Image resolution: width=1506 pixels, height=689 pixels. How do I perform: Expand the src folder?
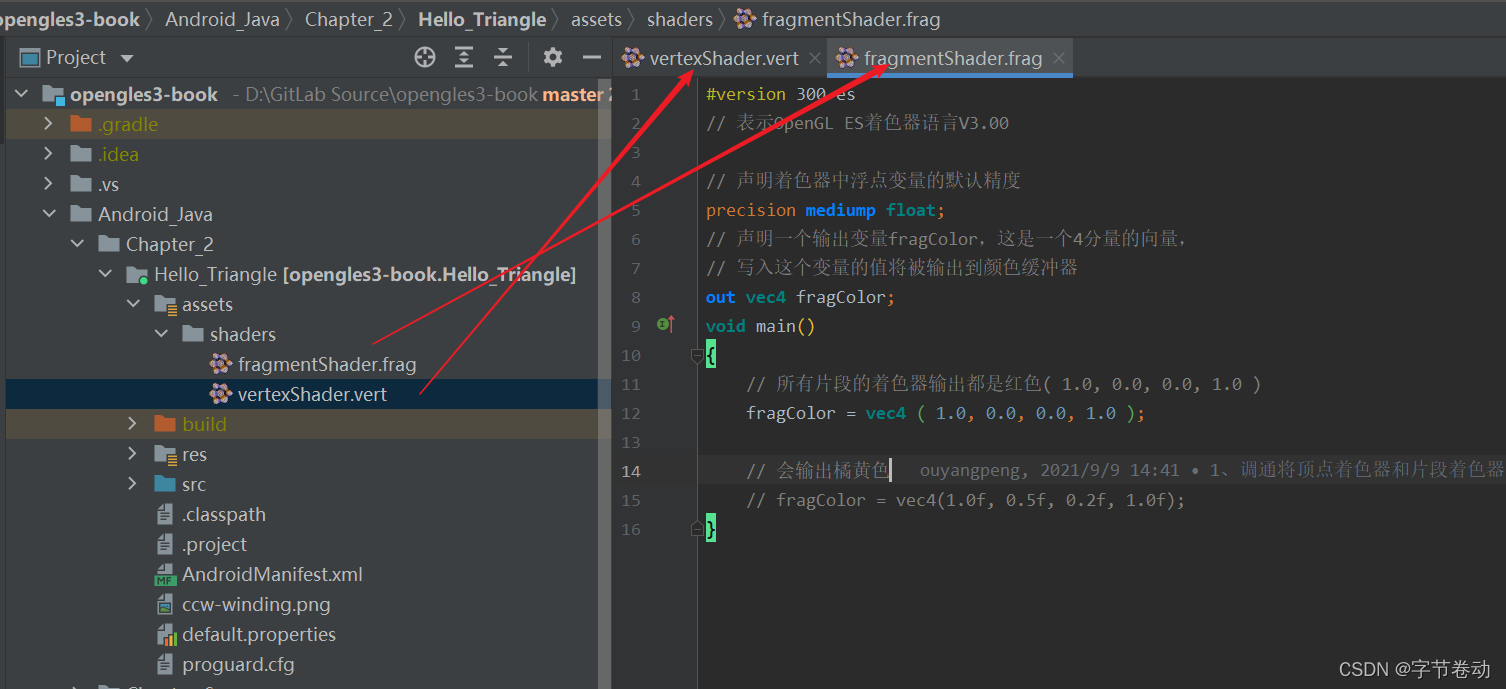tap(133, 484)
